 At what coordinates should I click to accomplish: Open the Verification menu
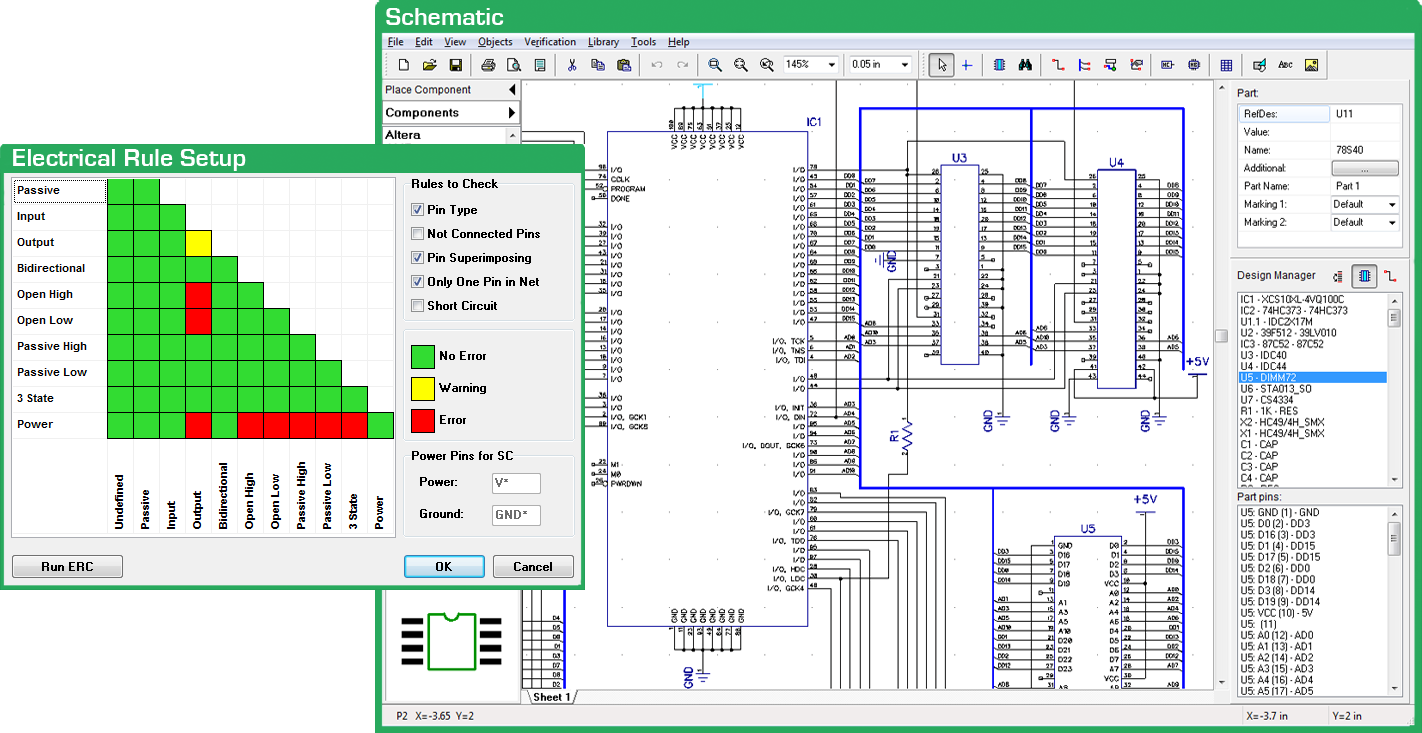[550, 42]
